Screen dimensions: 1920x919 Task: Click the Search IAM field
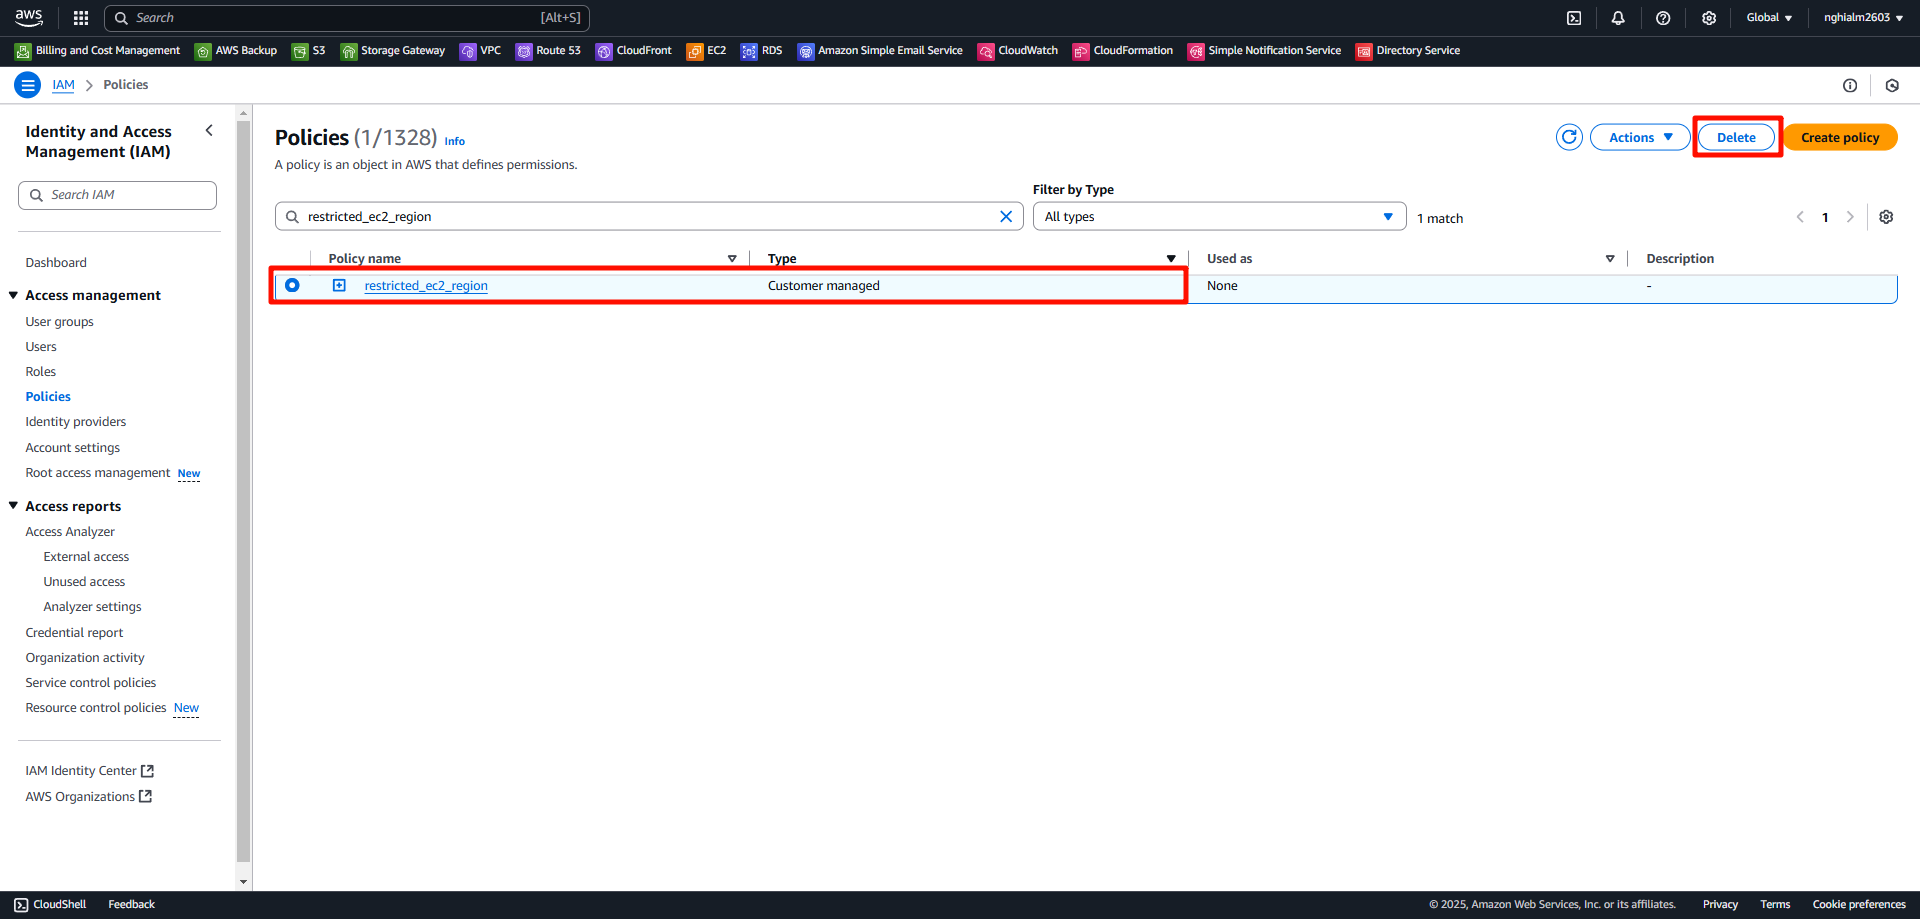(x=117, y=195)
